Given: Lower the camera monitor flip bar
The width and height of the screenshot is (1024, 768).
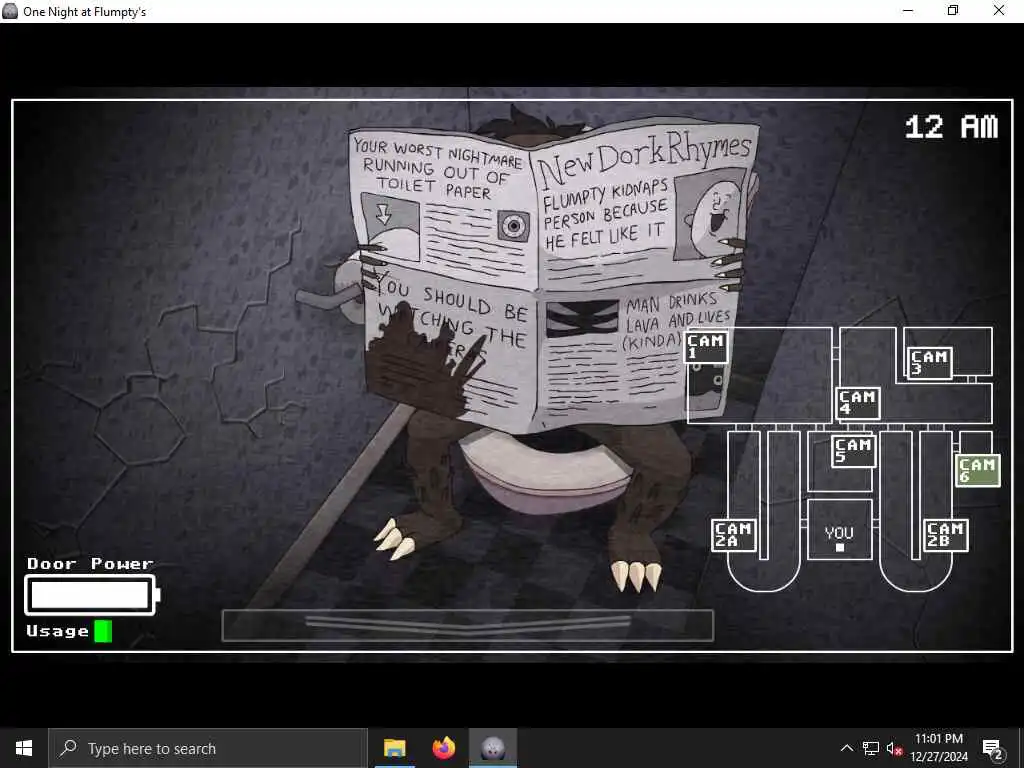Looking at the screenshot, I should point(468,625).
